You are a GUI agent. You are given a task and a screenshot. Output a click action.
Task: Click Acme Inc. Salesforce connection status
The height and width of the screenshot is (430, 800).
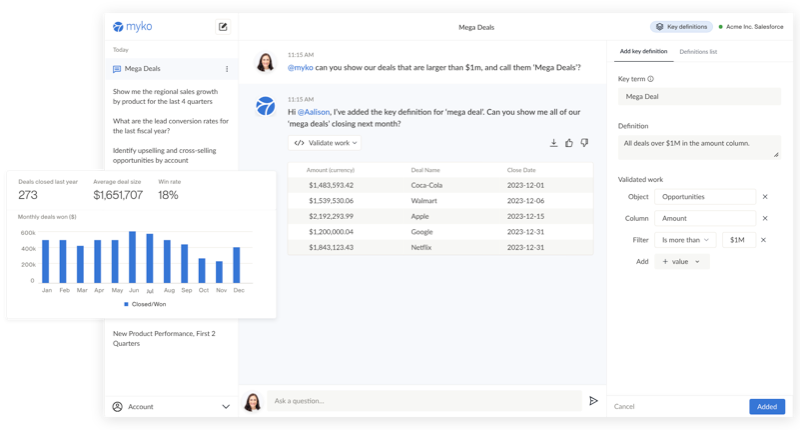pos(751,27)
